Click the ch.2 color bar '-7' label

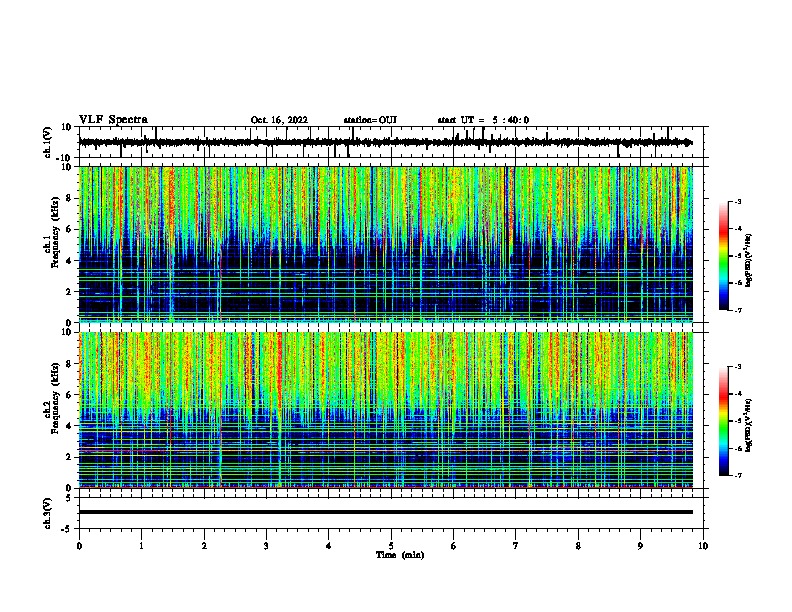click(x=738, y=475)
